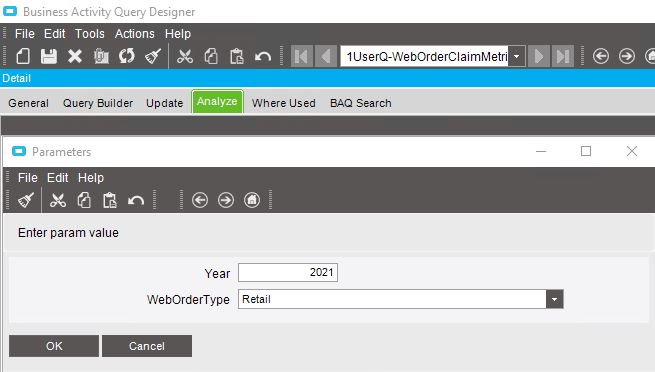Click the WebOrderType field showing Retail

pyautogui.click(x=392, y=299)
